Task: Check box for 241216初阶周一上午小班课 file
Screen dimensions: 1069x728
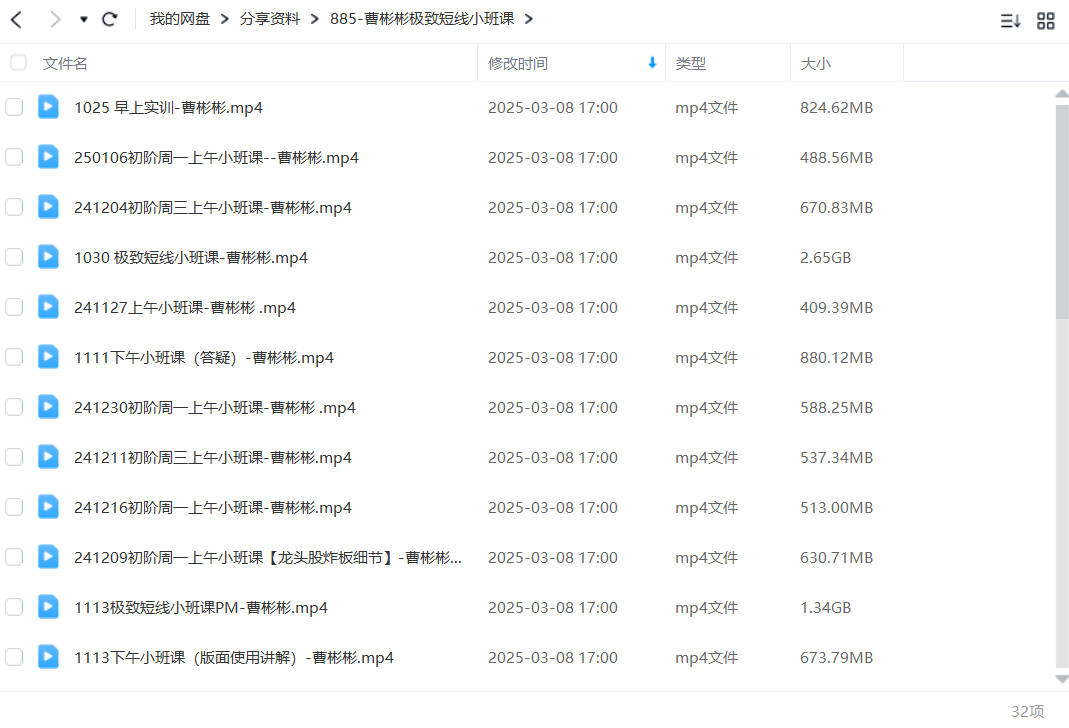Action: click(x=14, y=507)
